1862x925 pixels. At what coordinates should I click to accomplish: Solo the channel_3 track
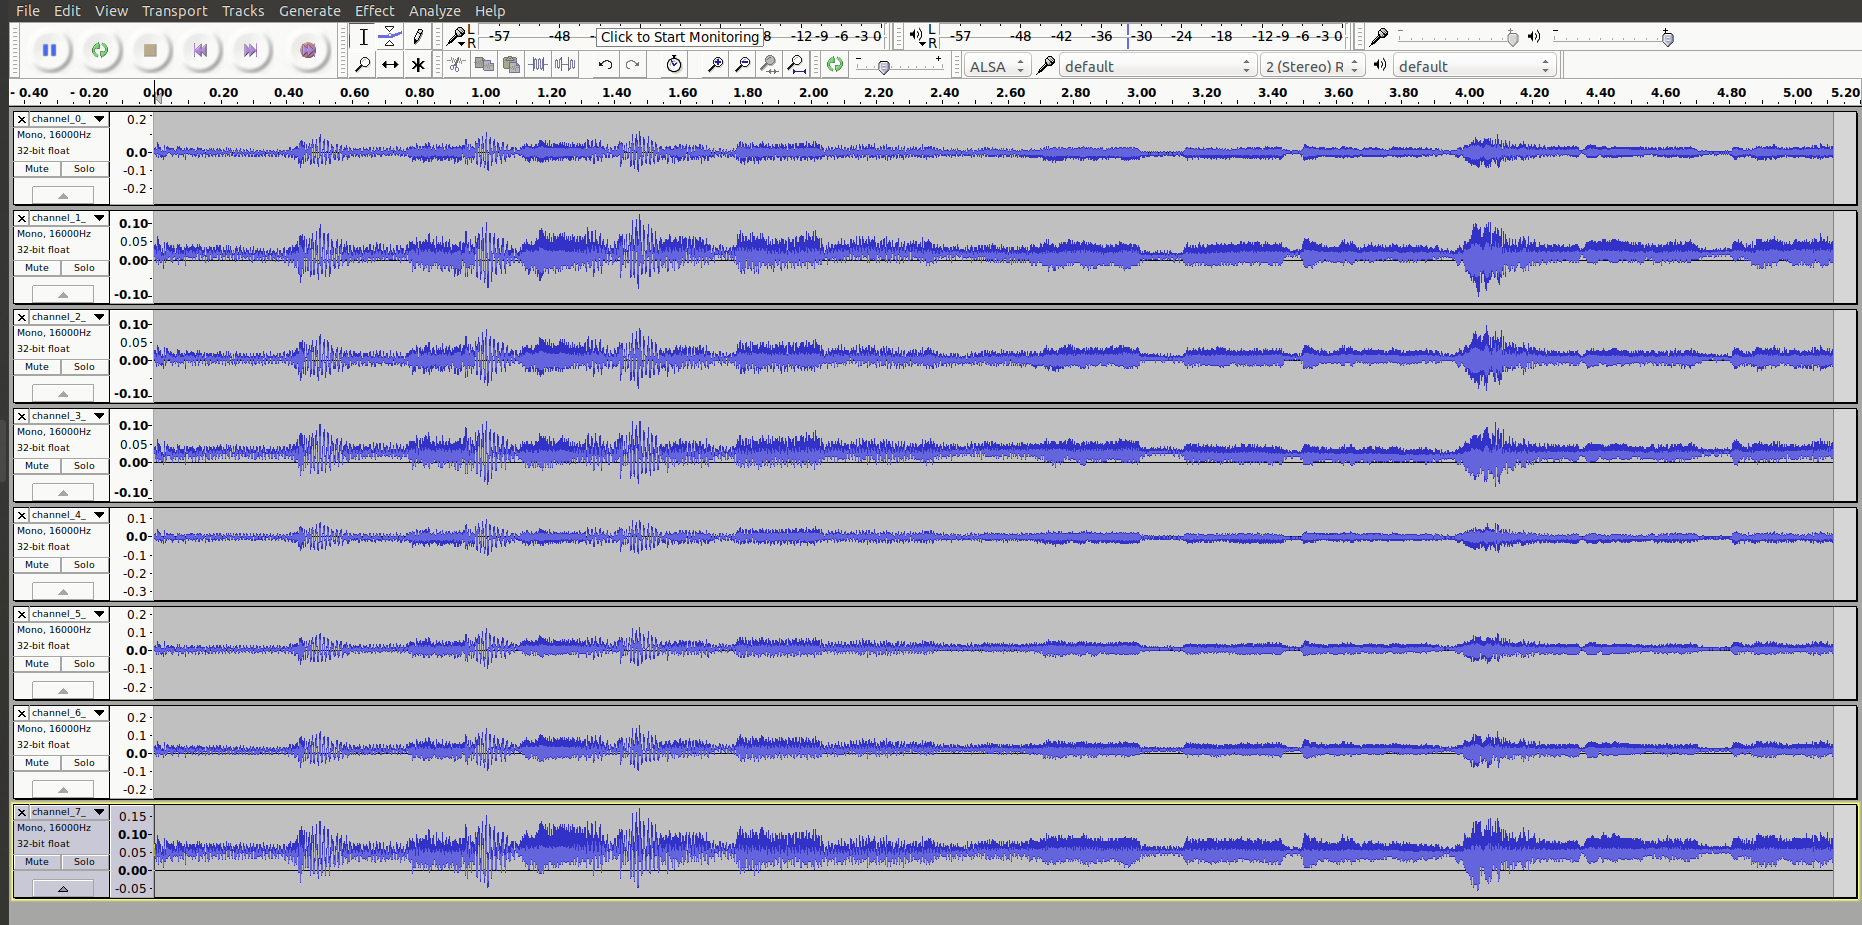click(84, 465)
